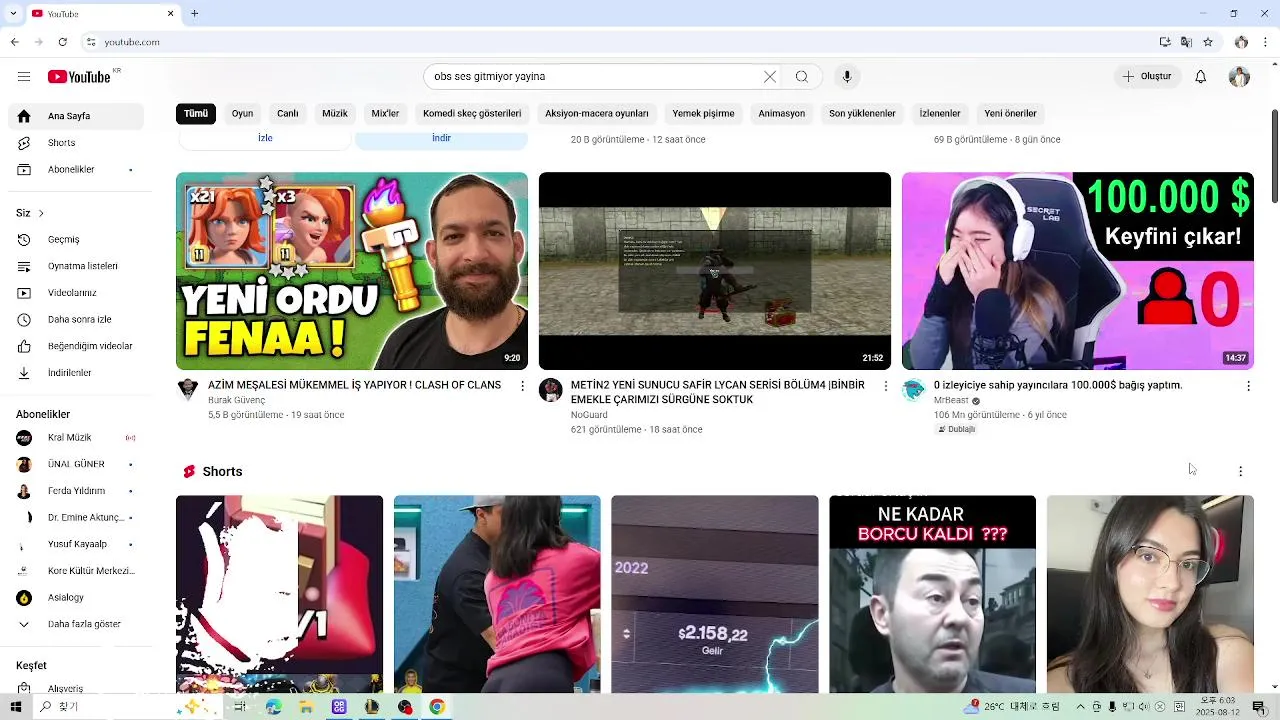The height and width of the screenshot is (720, 1280).
Task: Open Daha sonra izle list
Action: tap(76, 320)
